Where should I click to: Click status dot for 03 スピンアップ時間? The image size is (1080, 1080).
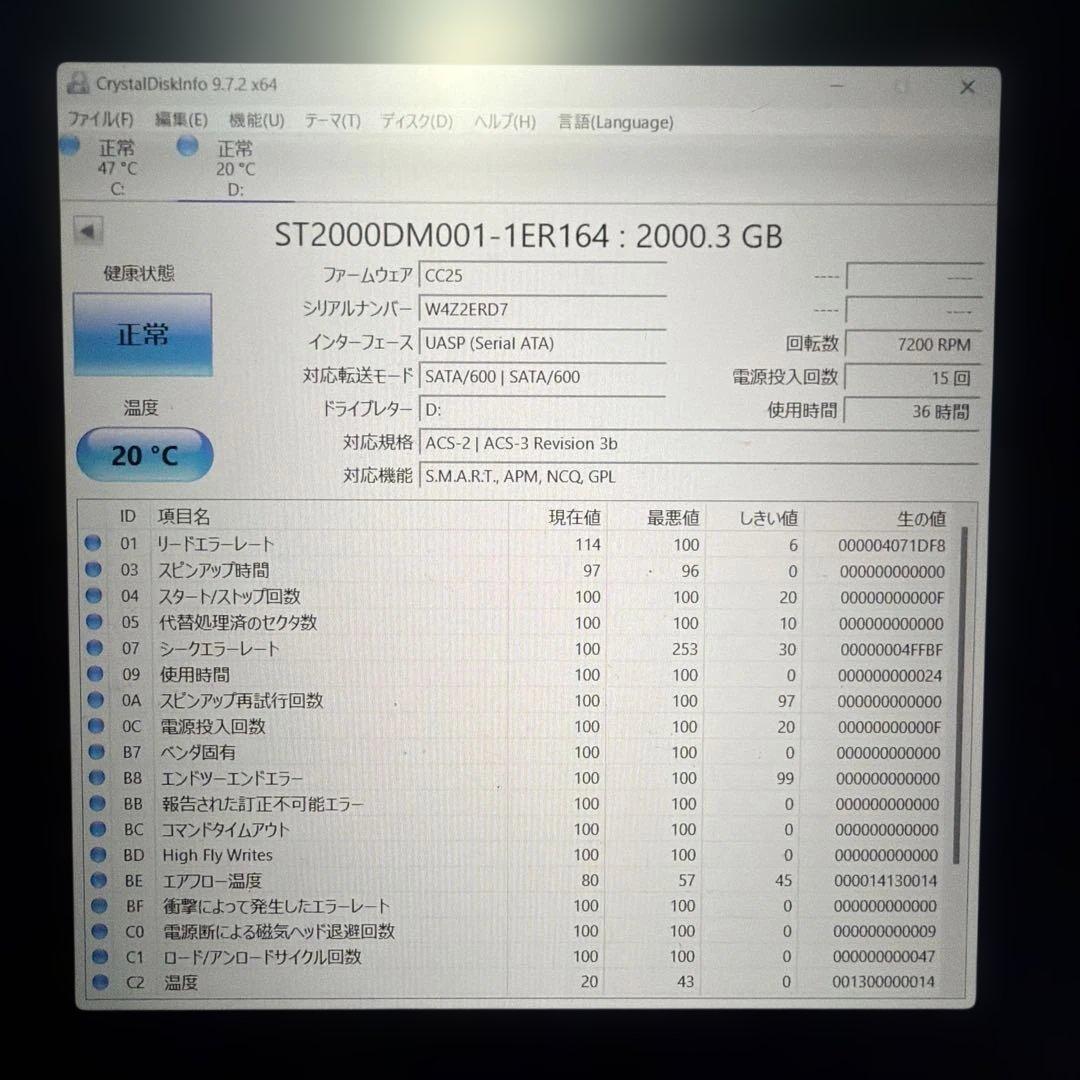click(x=93, y=570)
